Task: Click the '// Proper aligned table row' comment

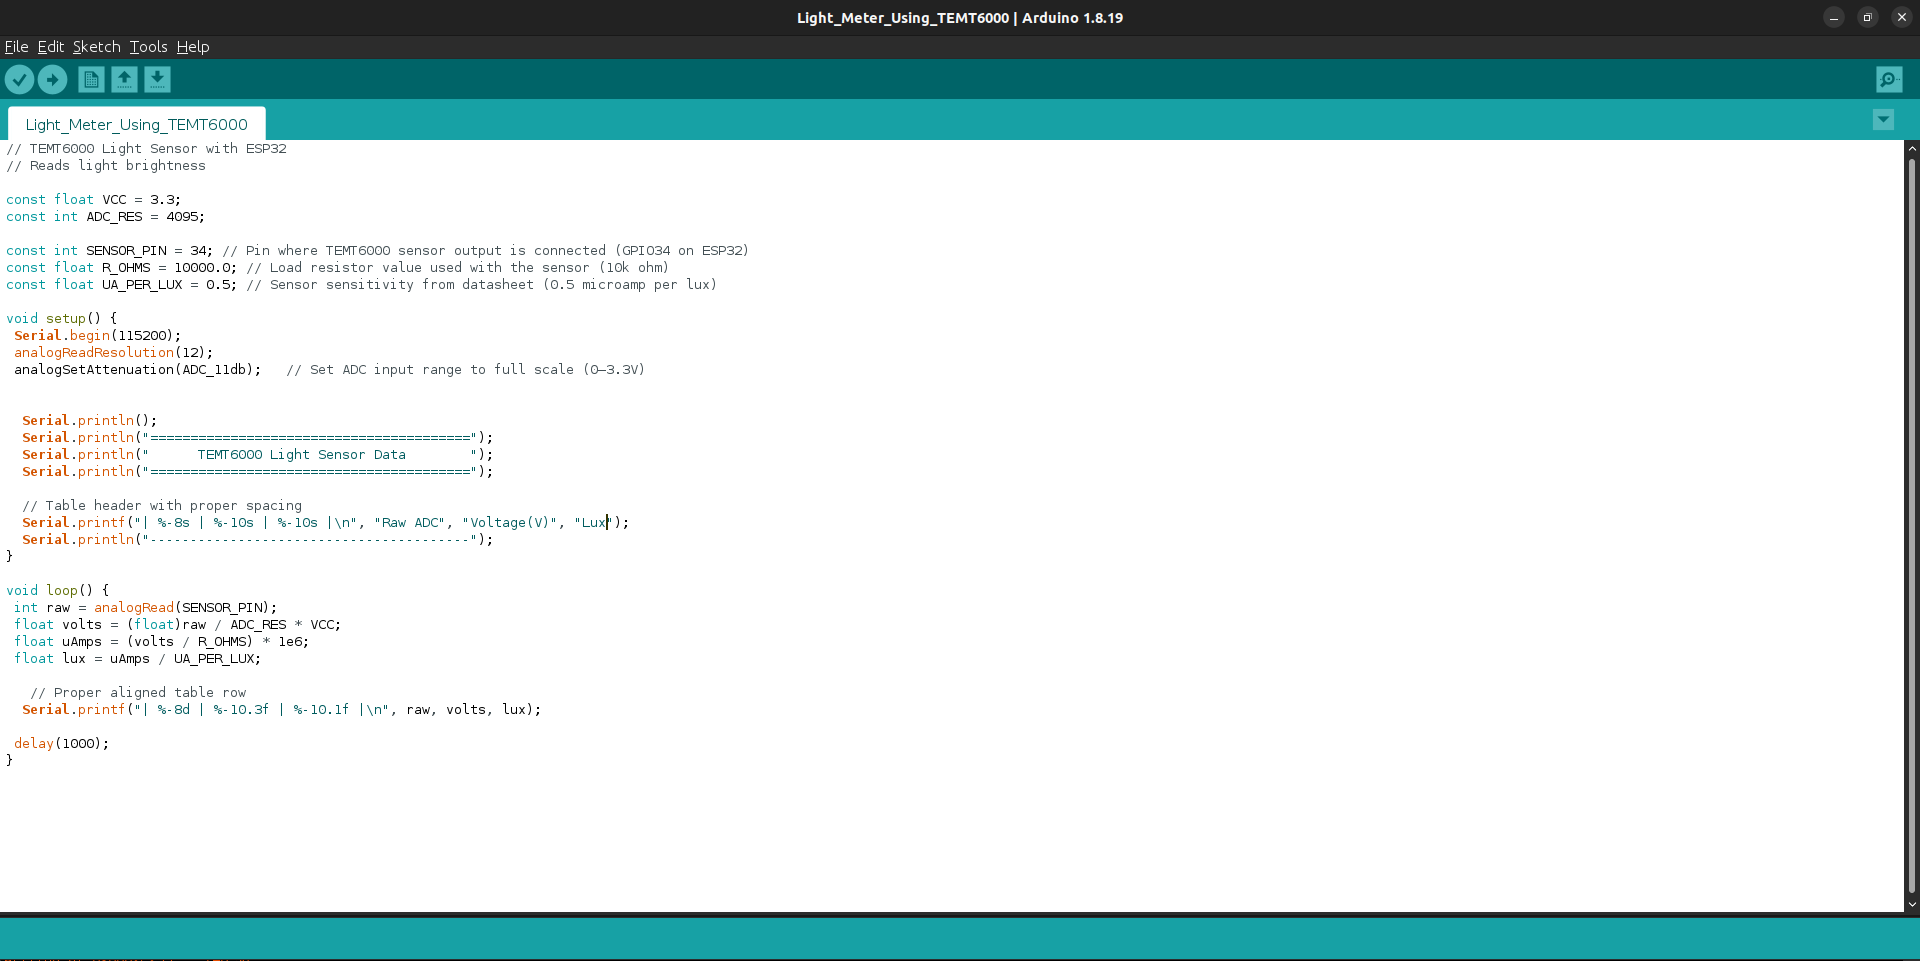Action: click(138, 693)
